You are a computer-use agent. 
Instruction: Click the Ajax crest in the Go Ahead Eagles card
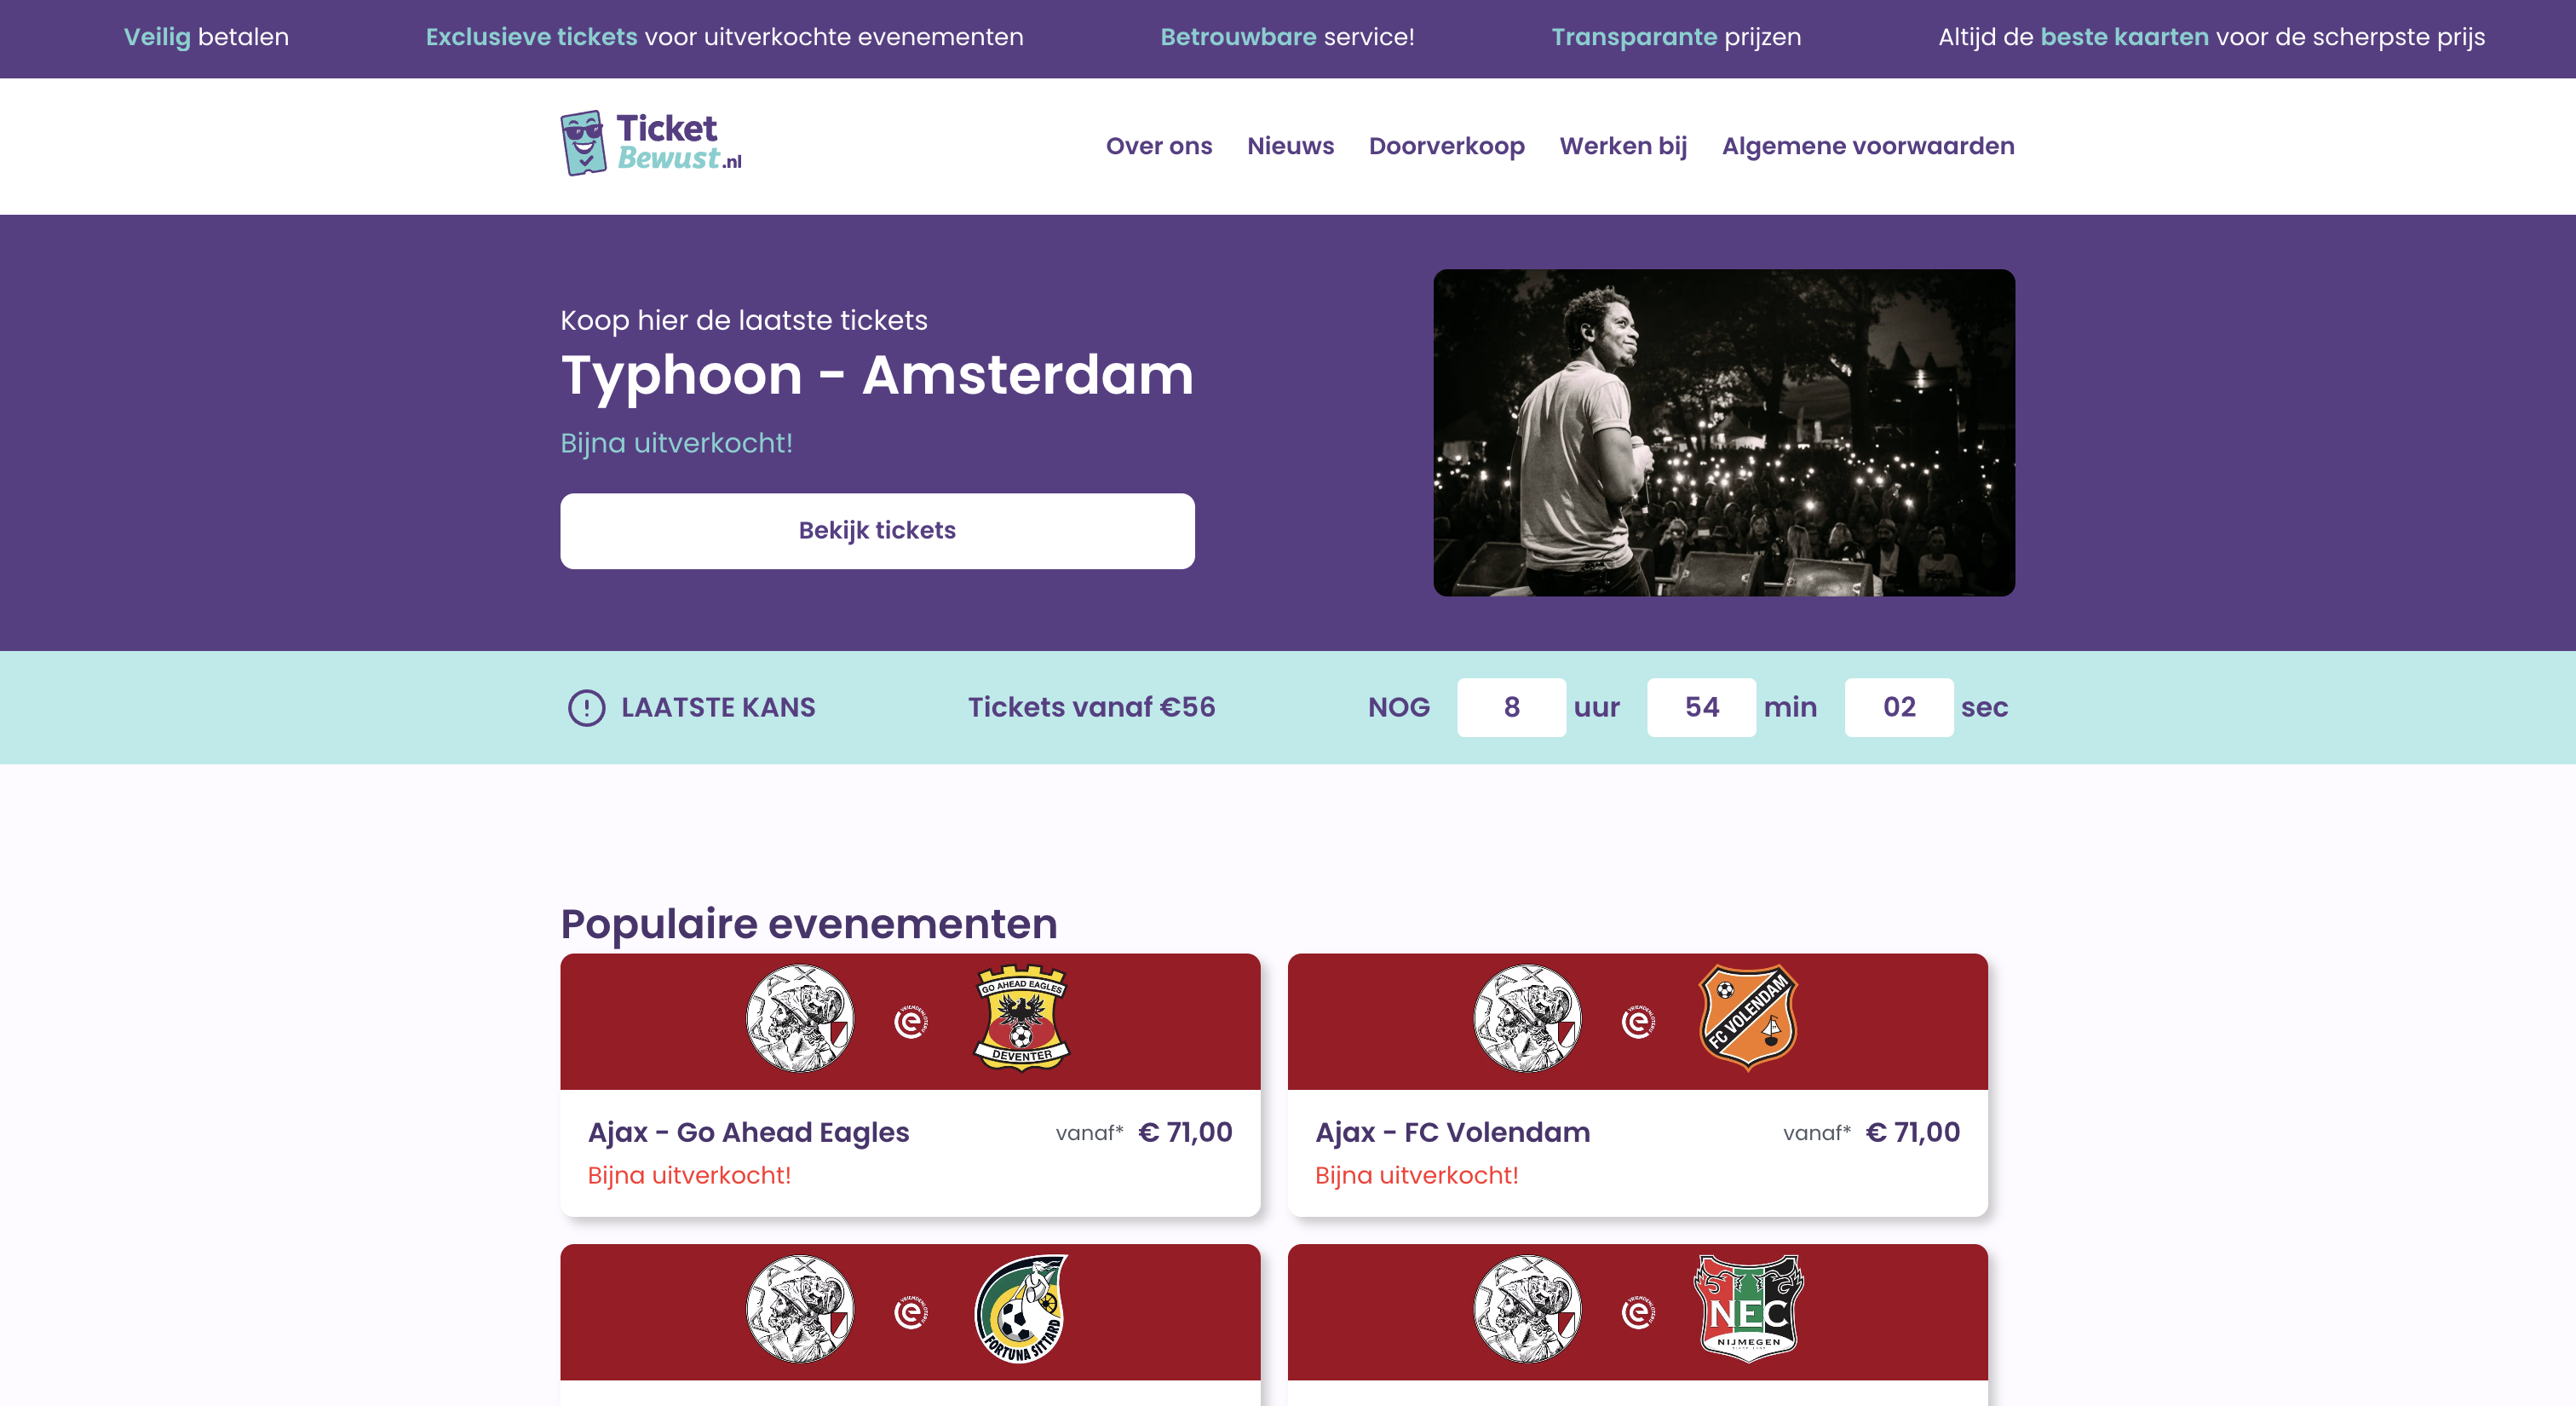(x=800, y=1018)
